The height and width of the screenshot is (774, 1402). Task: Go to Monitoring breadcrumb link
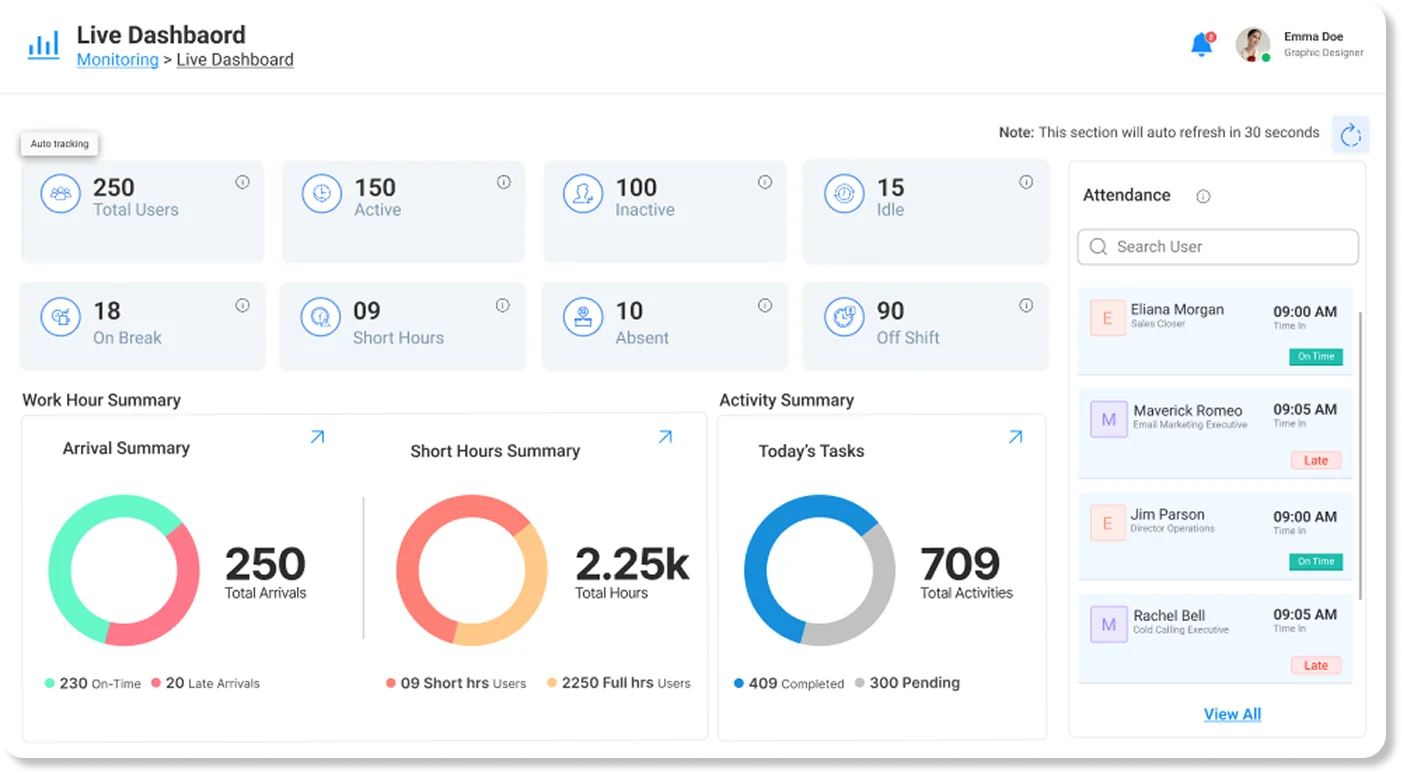[x=118, y=60]
